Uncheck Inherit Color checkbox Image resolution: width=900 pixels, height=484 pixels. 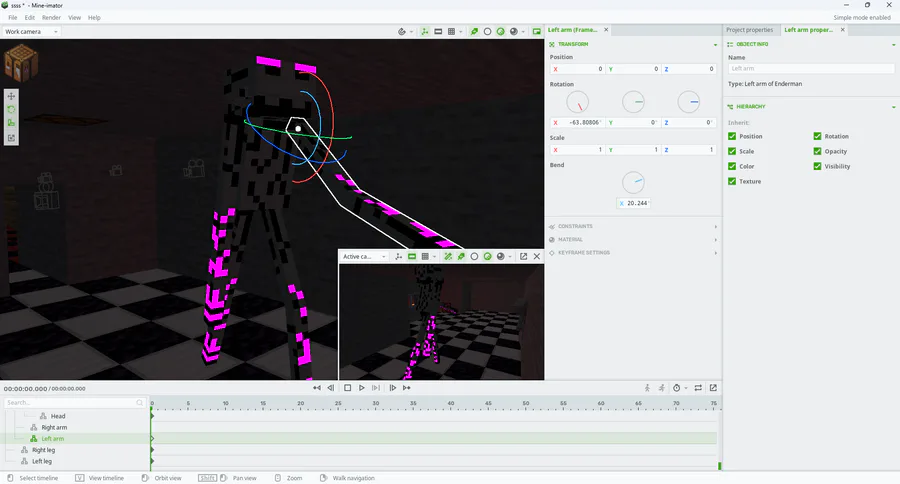(732, 166)
